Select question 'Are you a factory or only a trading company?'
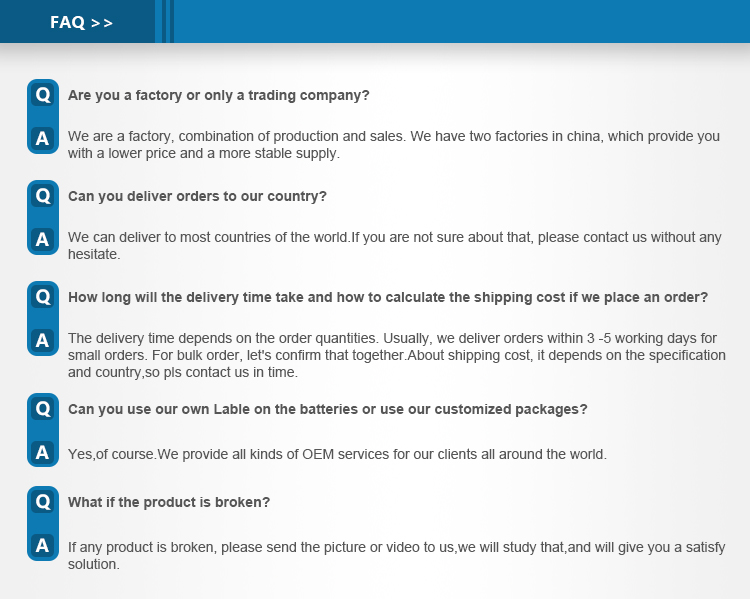This screenshot has width=750, height=599. click(219, 95)
